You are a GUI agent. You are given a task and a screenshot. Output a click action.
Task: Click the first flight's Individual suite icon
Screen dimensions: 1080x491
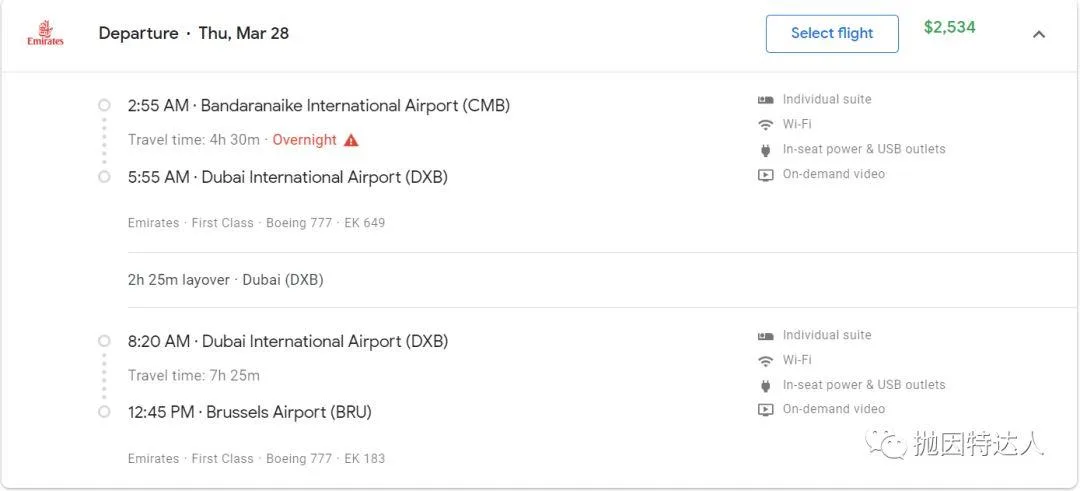click(x=765, y=100)
